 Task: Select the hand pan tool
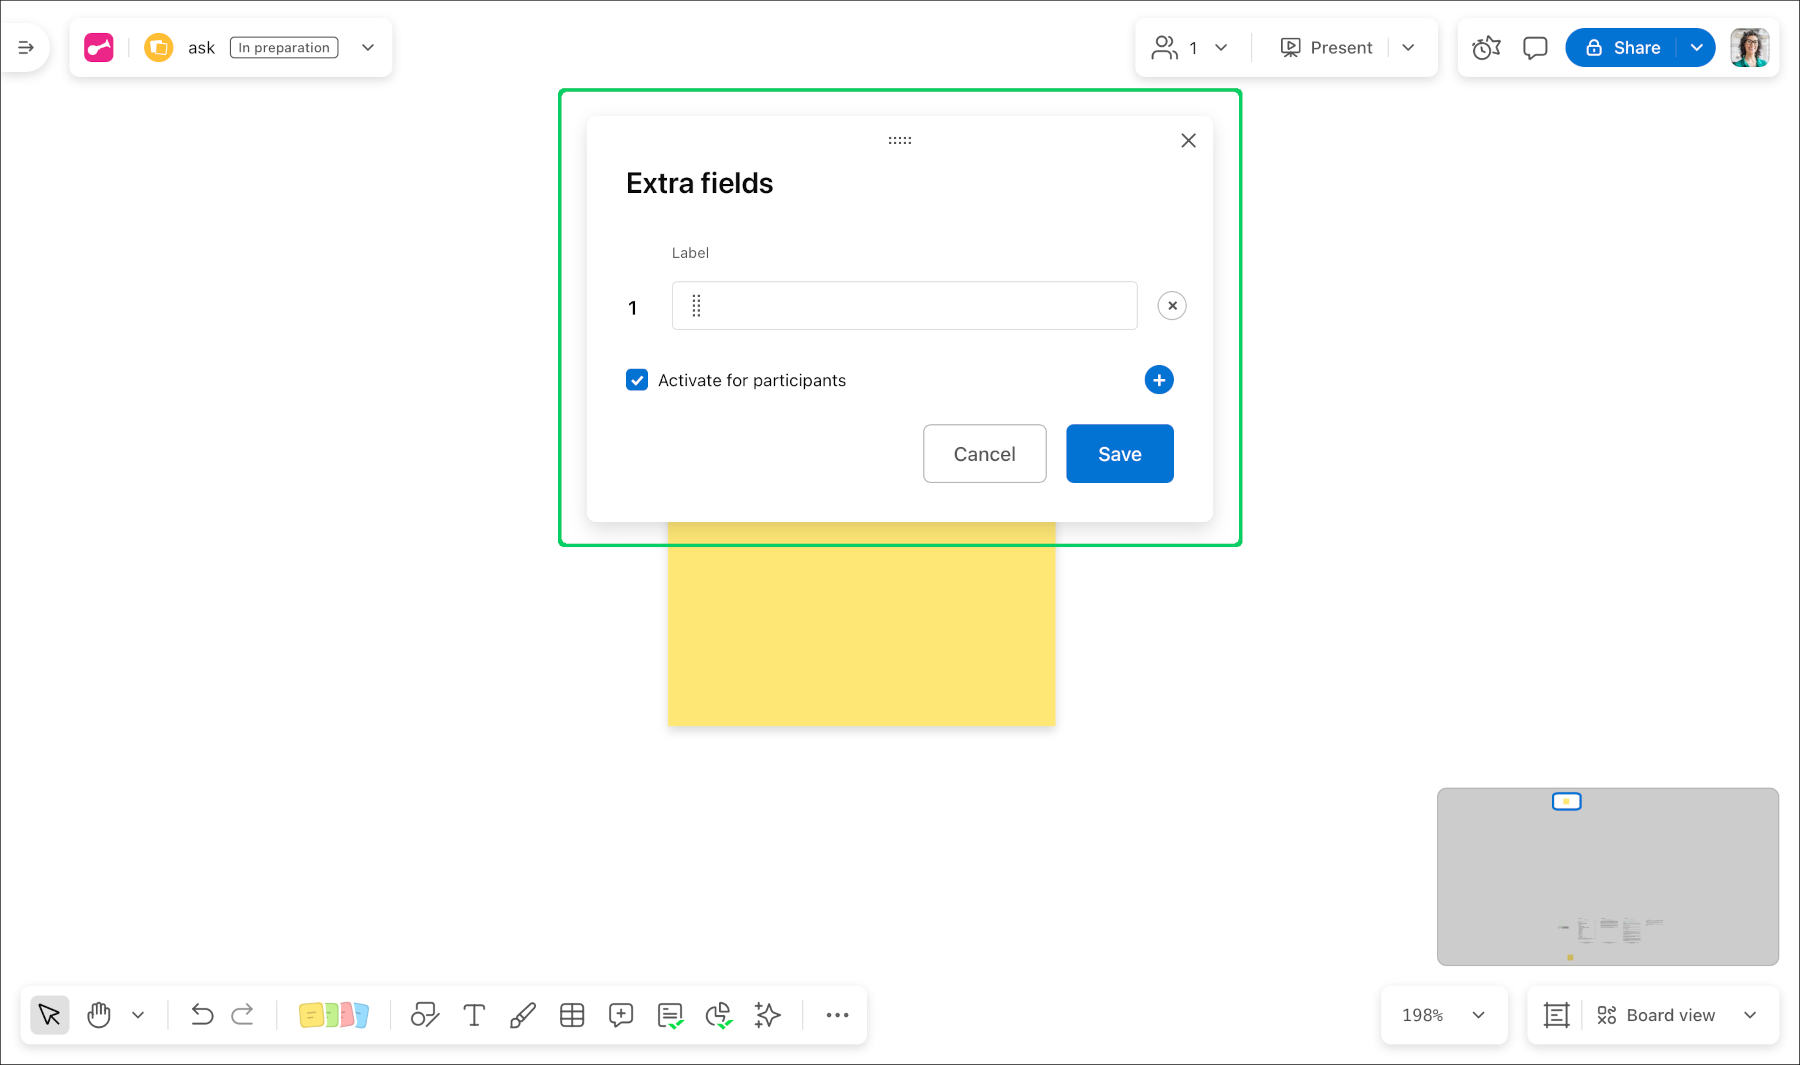[x=99, y=1015]
